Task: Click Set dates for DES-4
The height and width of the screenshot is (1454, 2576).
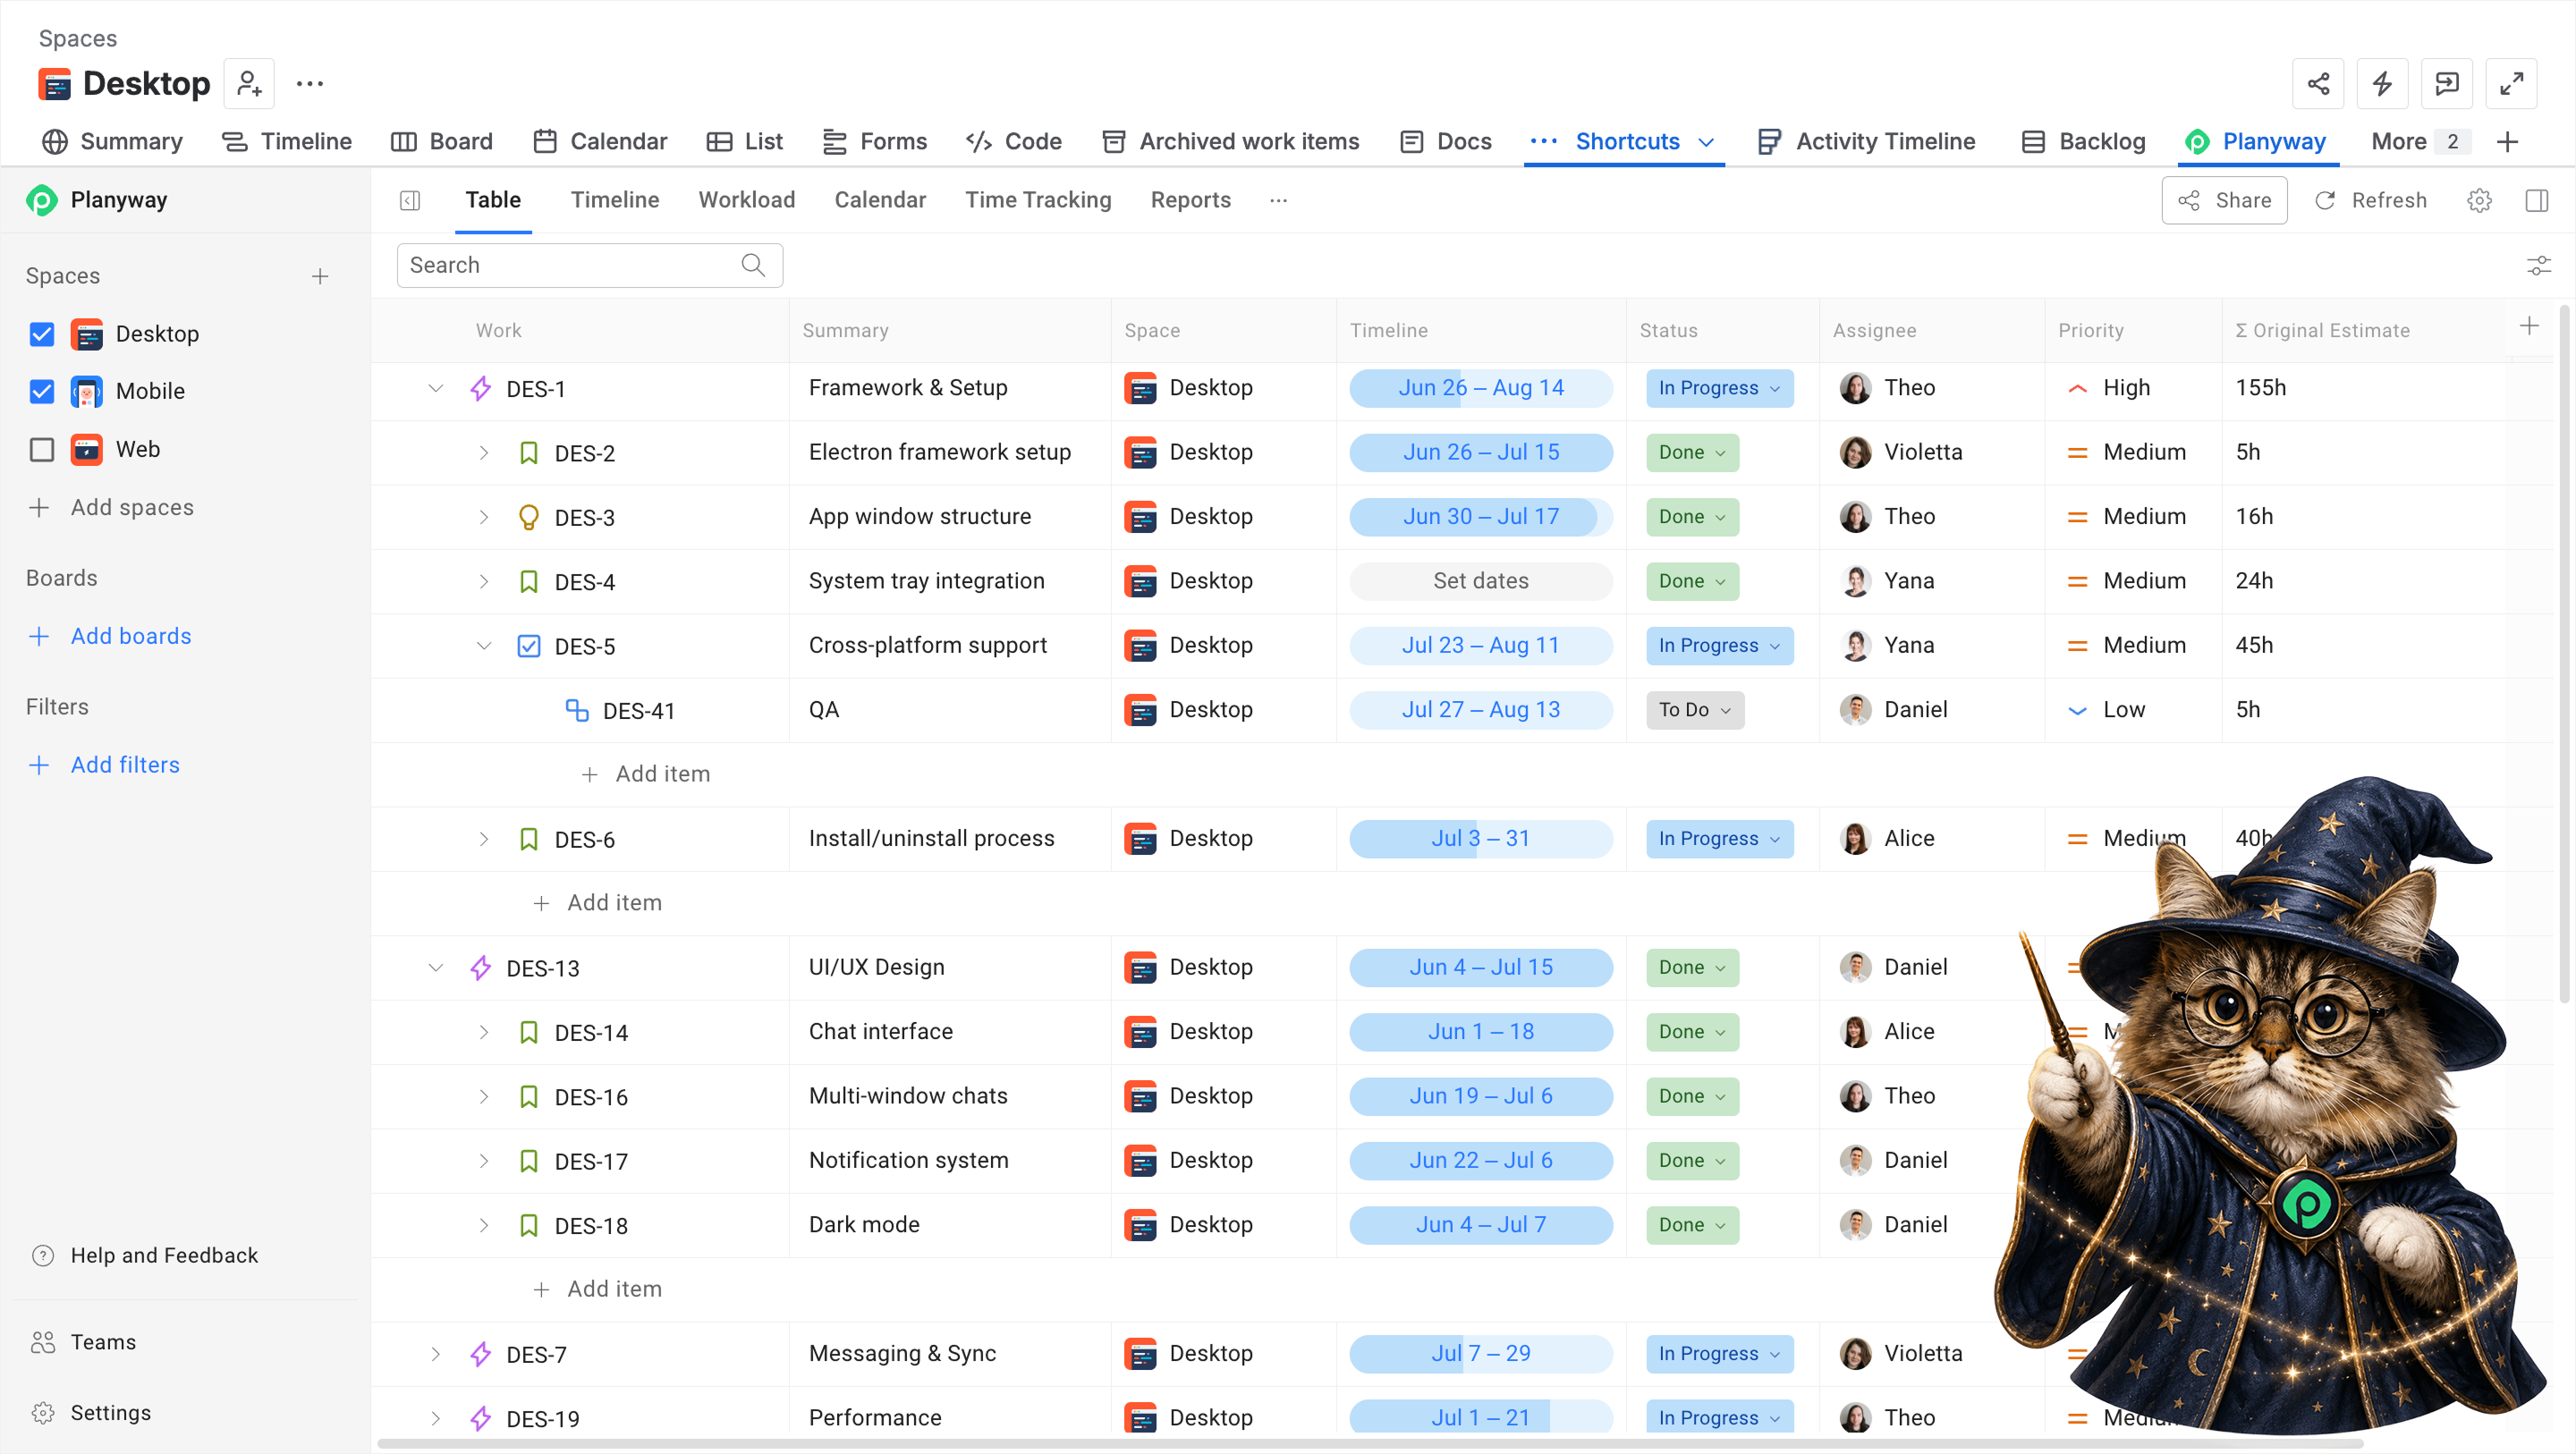Action: (x=1480, y=581)
